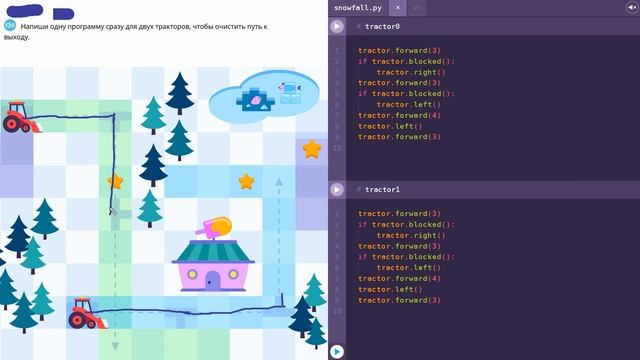
Task: Run the tractor0 code block
Action: pyautogui.click(x=337, y=27)
